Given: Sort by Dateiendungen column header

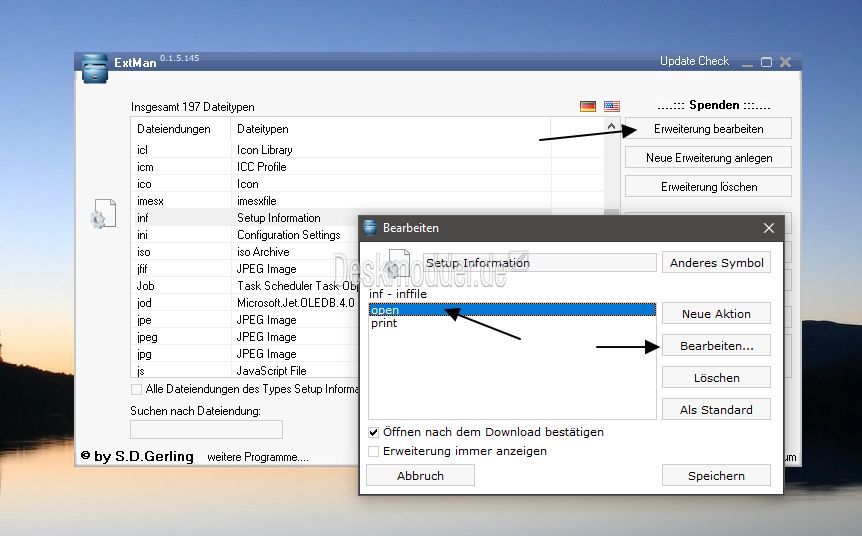Looking at the screenshot, I should pyautogui.click(x=180, y=129).
